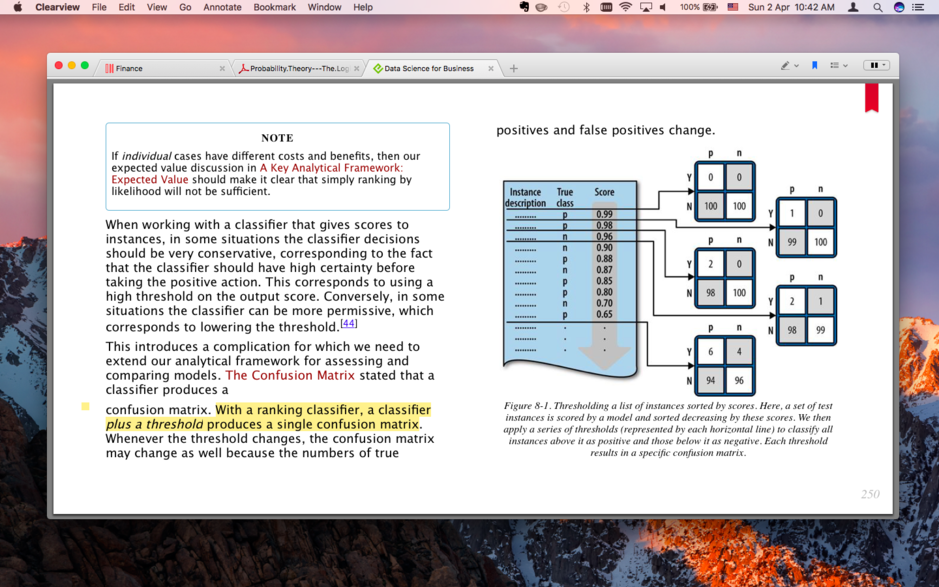Open Spotlight search in the menu bar
The width and height of the screenshot is (939, 587).
876,8
